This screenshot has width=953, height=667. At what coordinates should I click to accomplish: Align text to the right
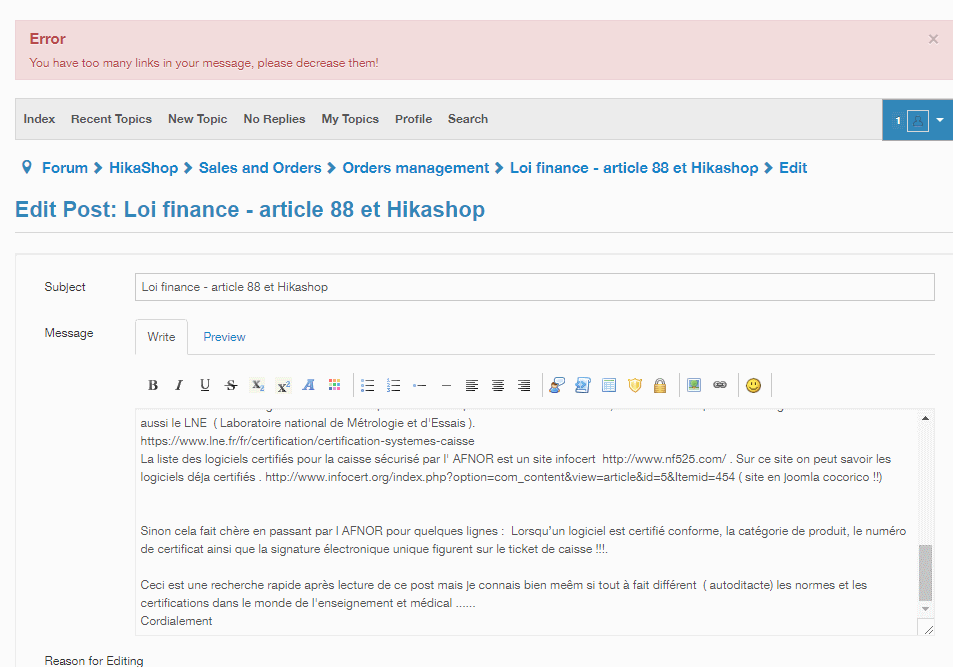pyautogui.click(x=524, y=385)
